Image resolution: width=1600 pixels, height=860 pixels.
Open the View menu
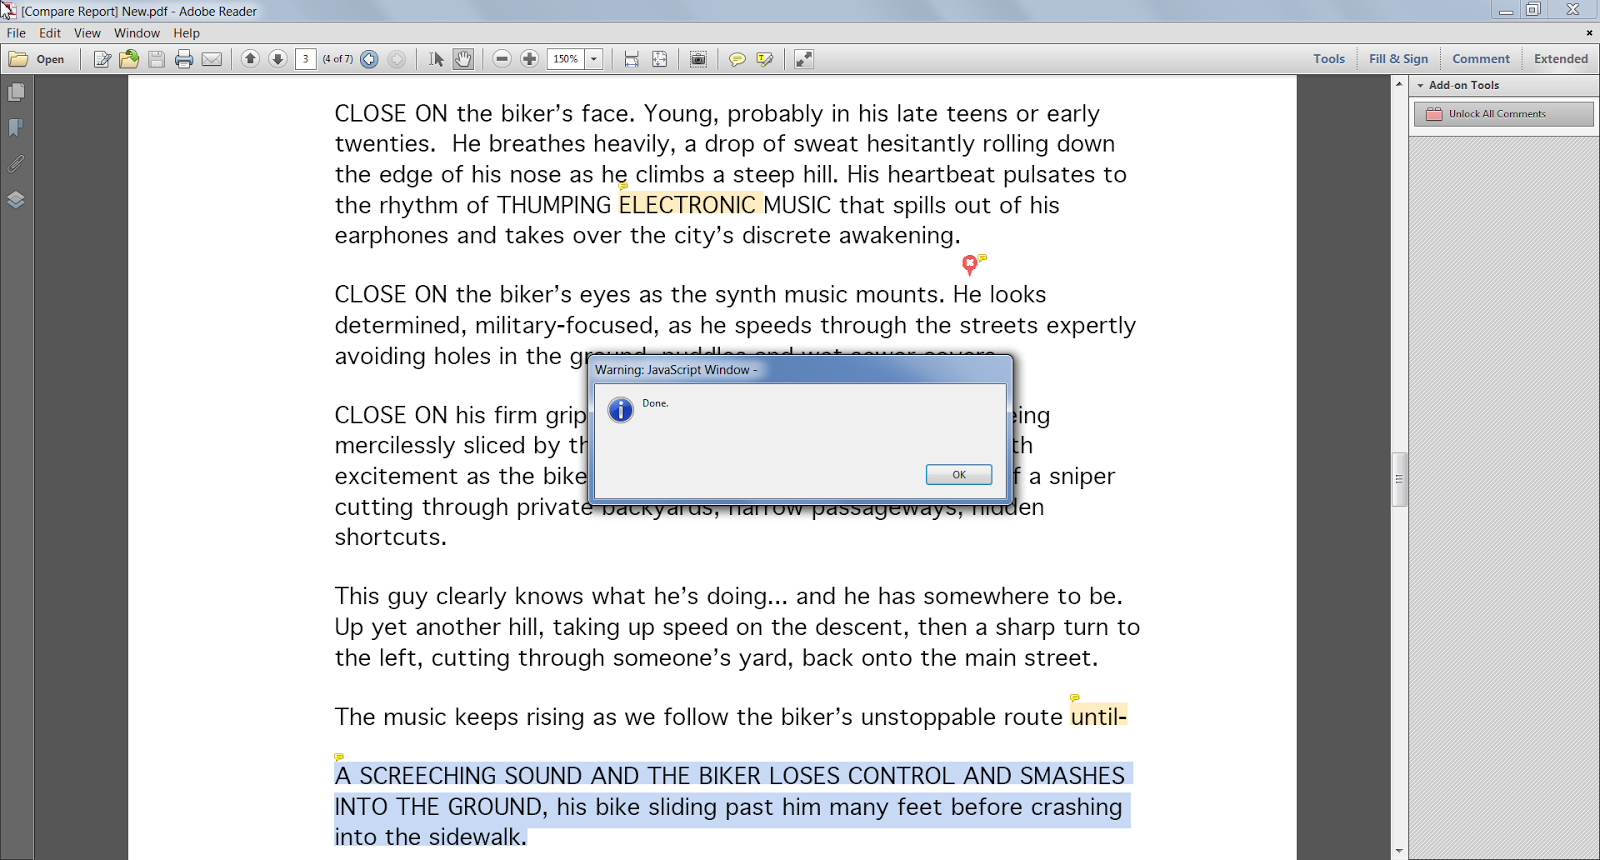87,33
